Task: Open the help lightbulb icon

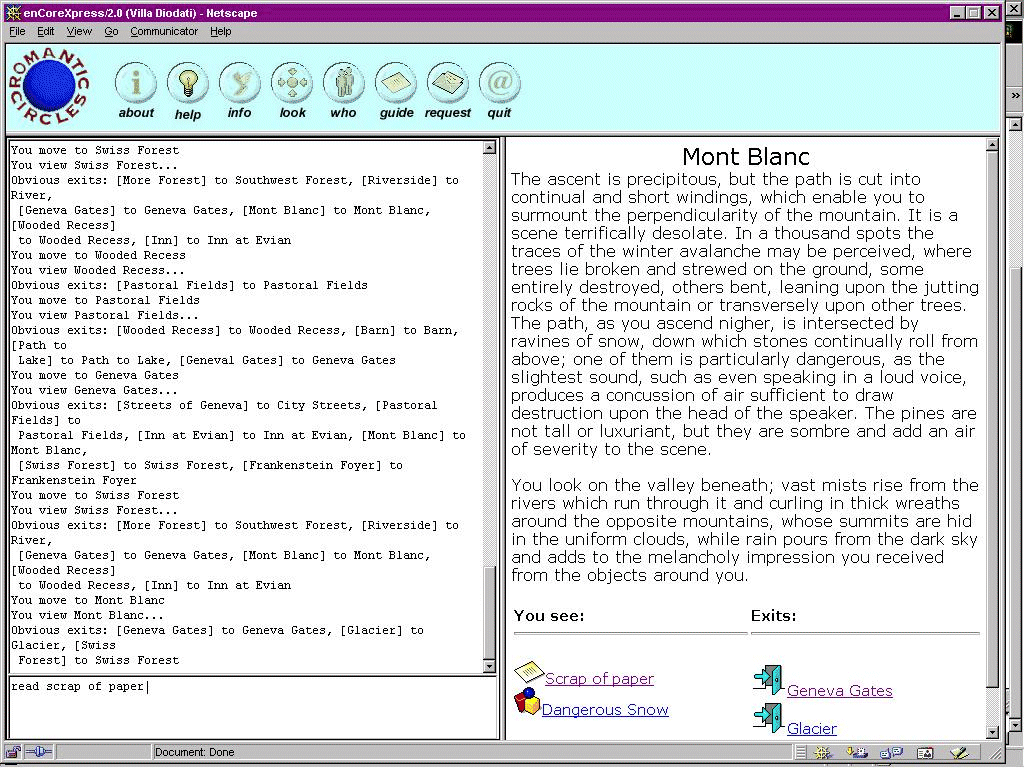Action: point(188,84)
